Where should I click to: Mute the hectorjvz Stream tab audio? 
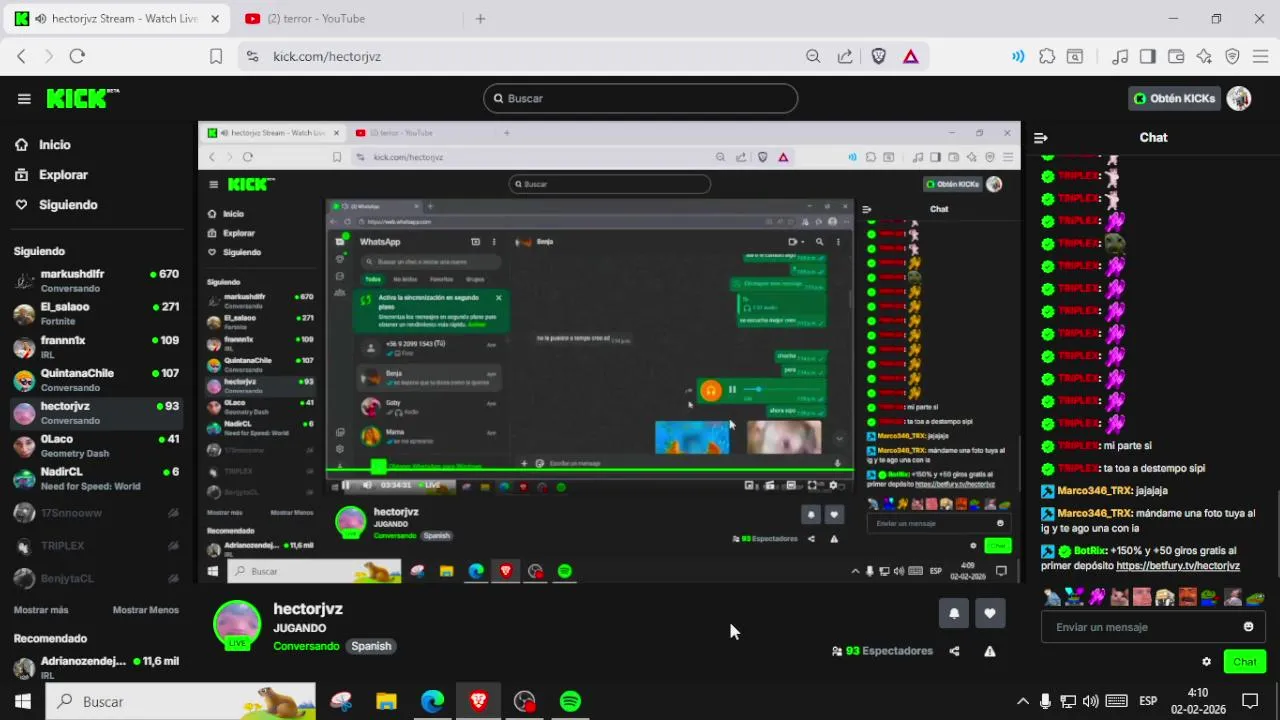40,18
